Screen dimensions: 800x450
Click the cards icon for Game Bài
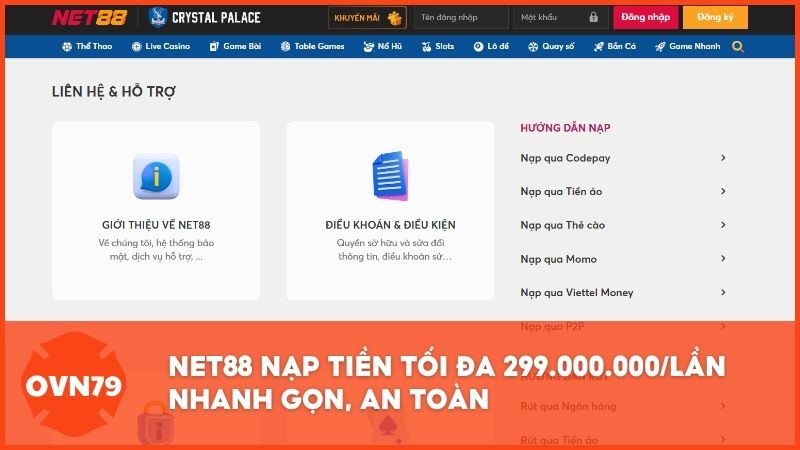[x=214, y=47]
